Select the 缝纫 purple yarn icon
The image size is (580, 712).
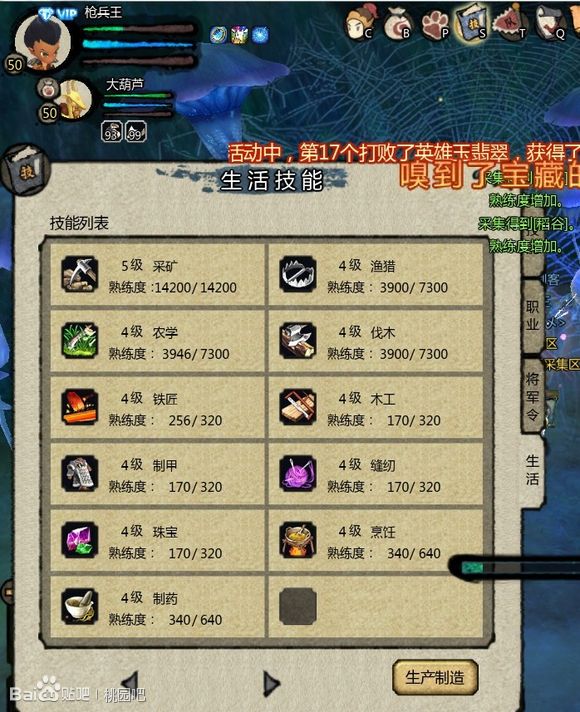(x=297, y=474)
